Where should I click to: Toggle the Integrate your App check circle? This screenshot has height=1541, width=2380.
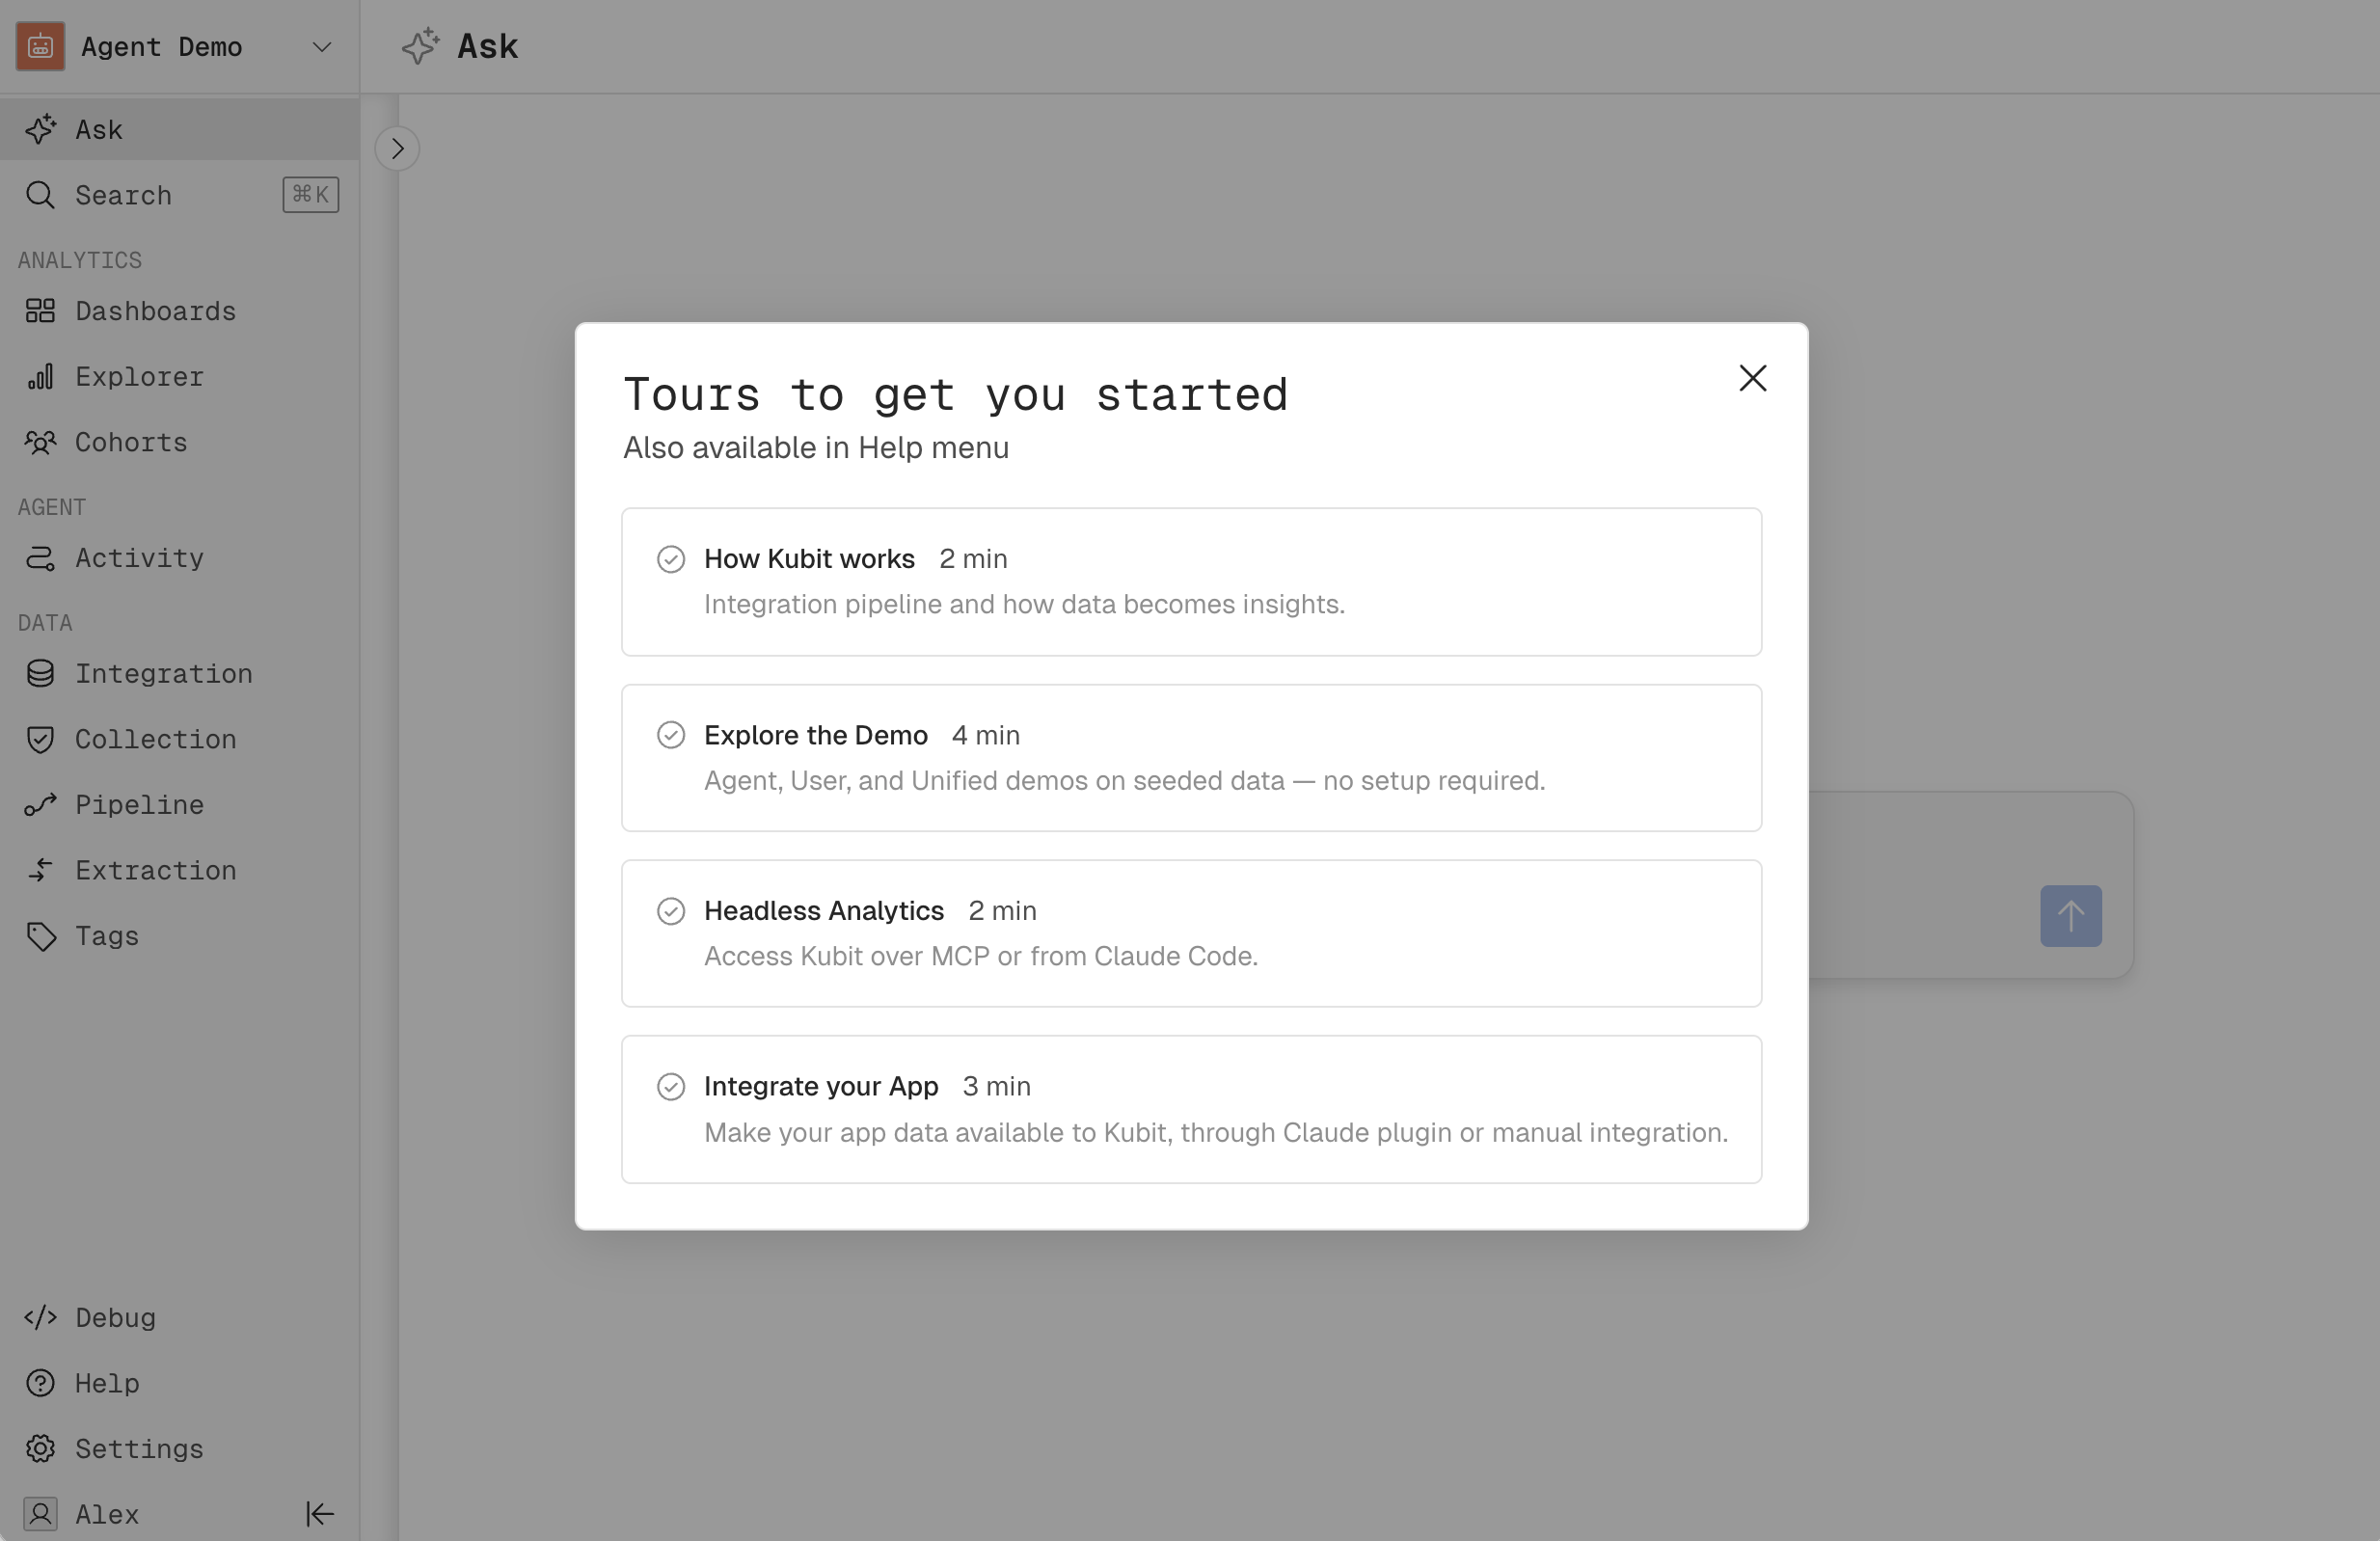[x=670, y=1086]
